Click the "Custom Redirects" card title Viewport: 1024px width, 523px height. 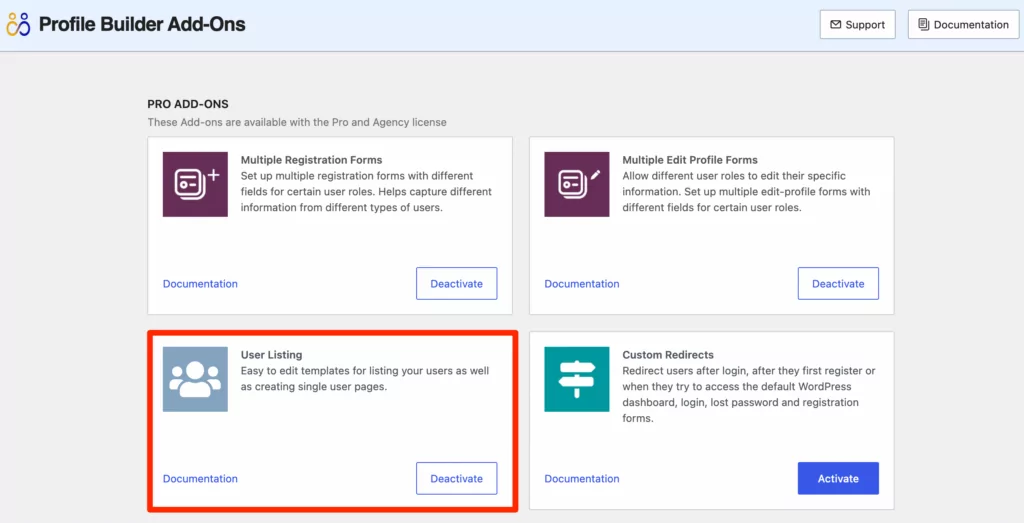click(667, 355)
